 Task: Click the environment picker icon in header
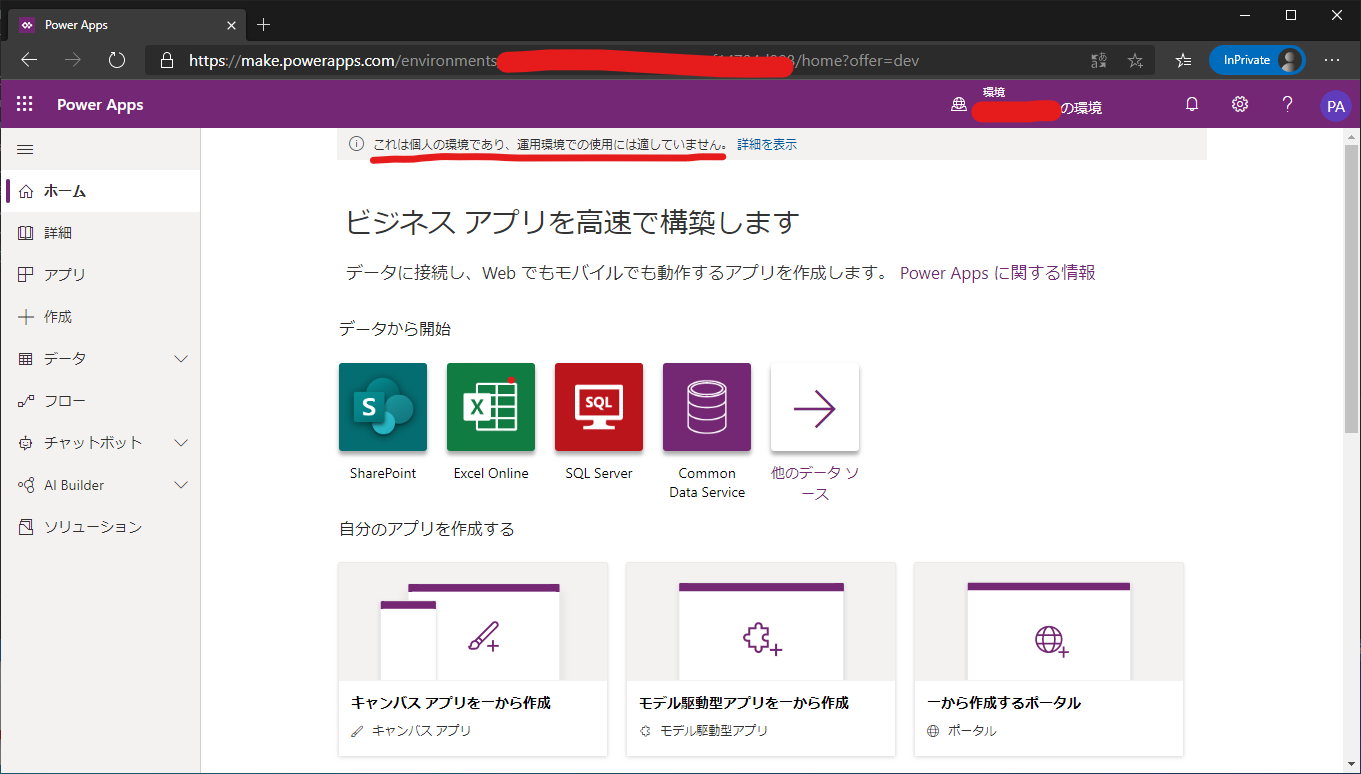pos(958,105)
